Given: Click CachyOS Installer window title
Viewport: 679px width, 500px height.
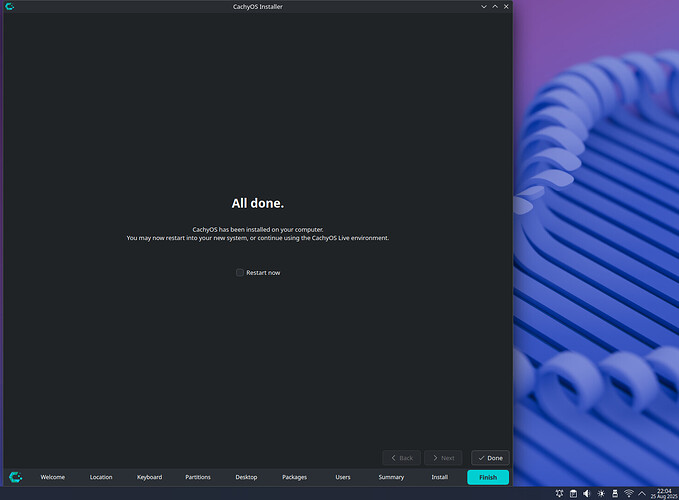Looking at the screenshot, I should coord(258,6).
